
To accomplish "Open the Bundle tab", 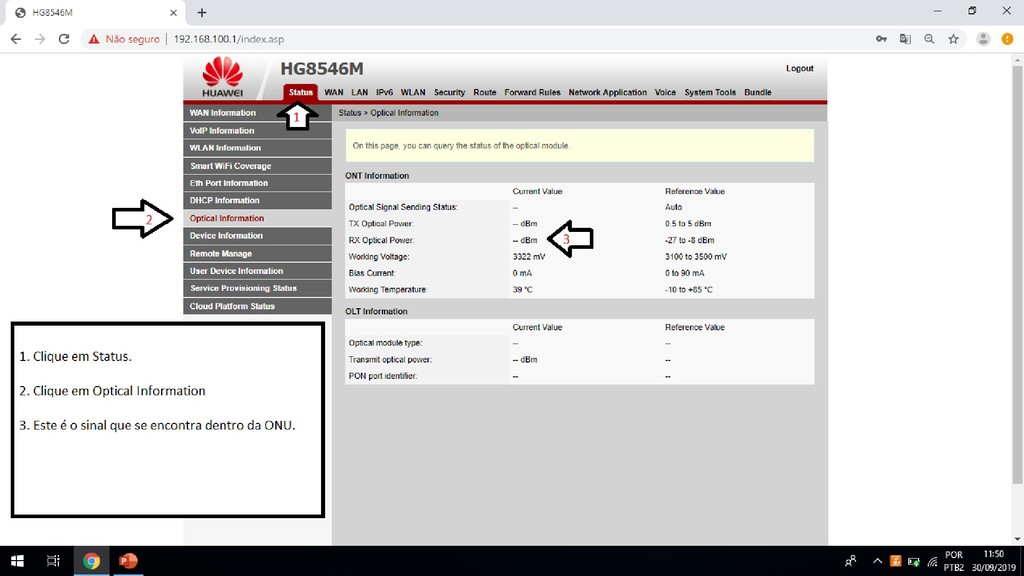I will coord(758,93).
